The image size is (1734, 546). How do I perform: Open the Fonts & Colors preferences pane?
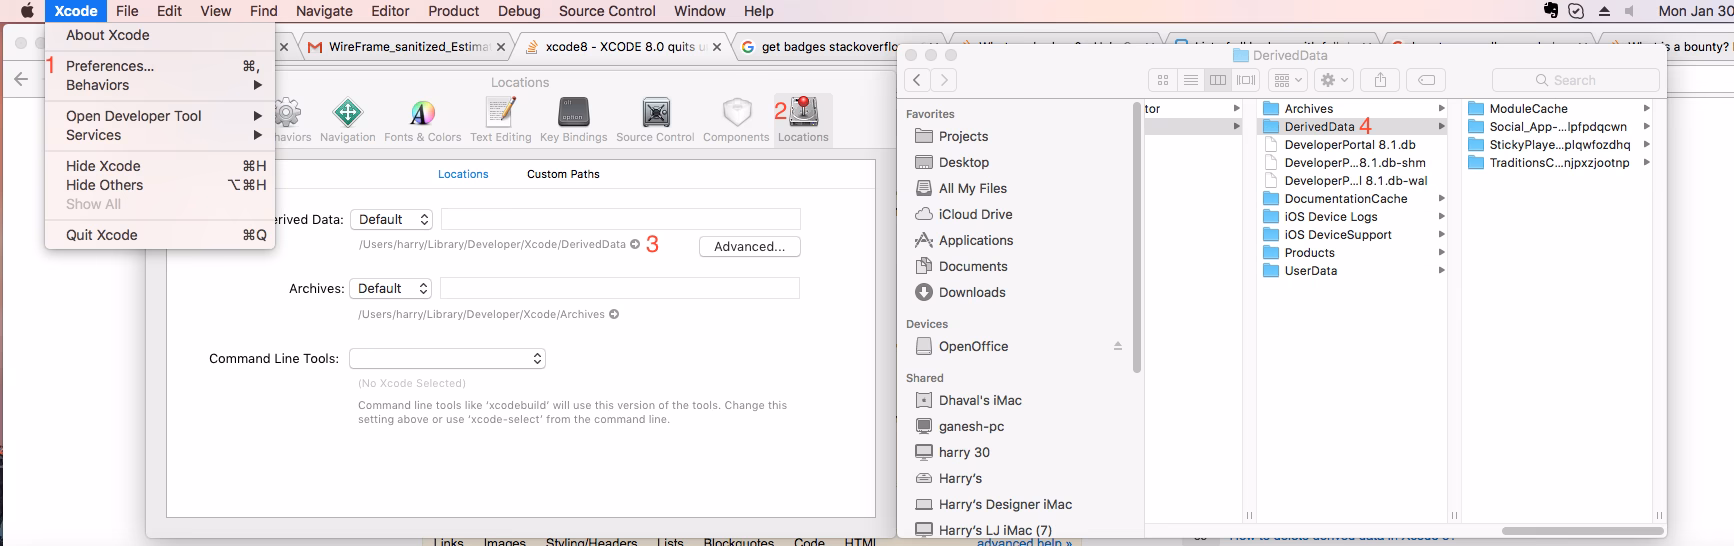tap(422, 121)
